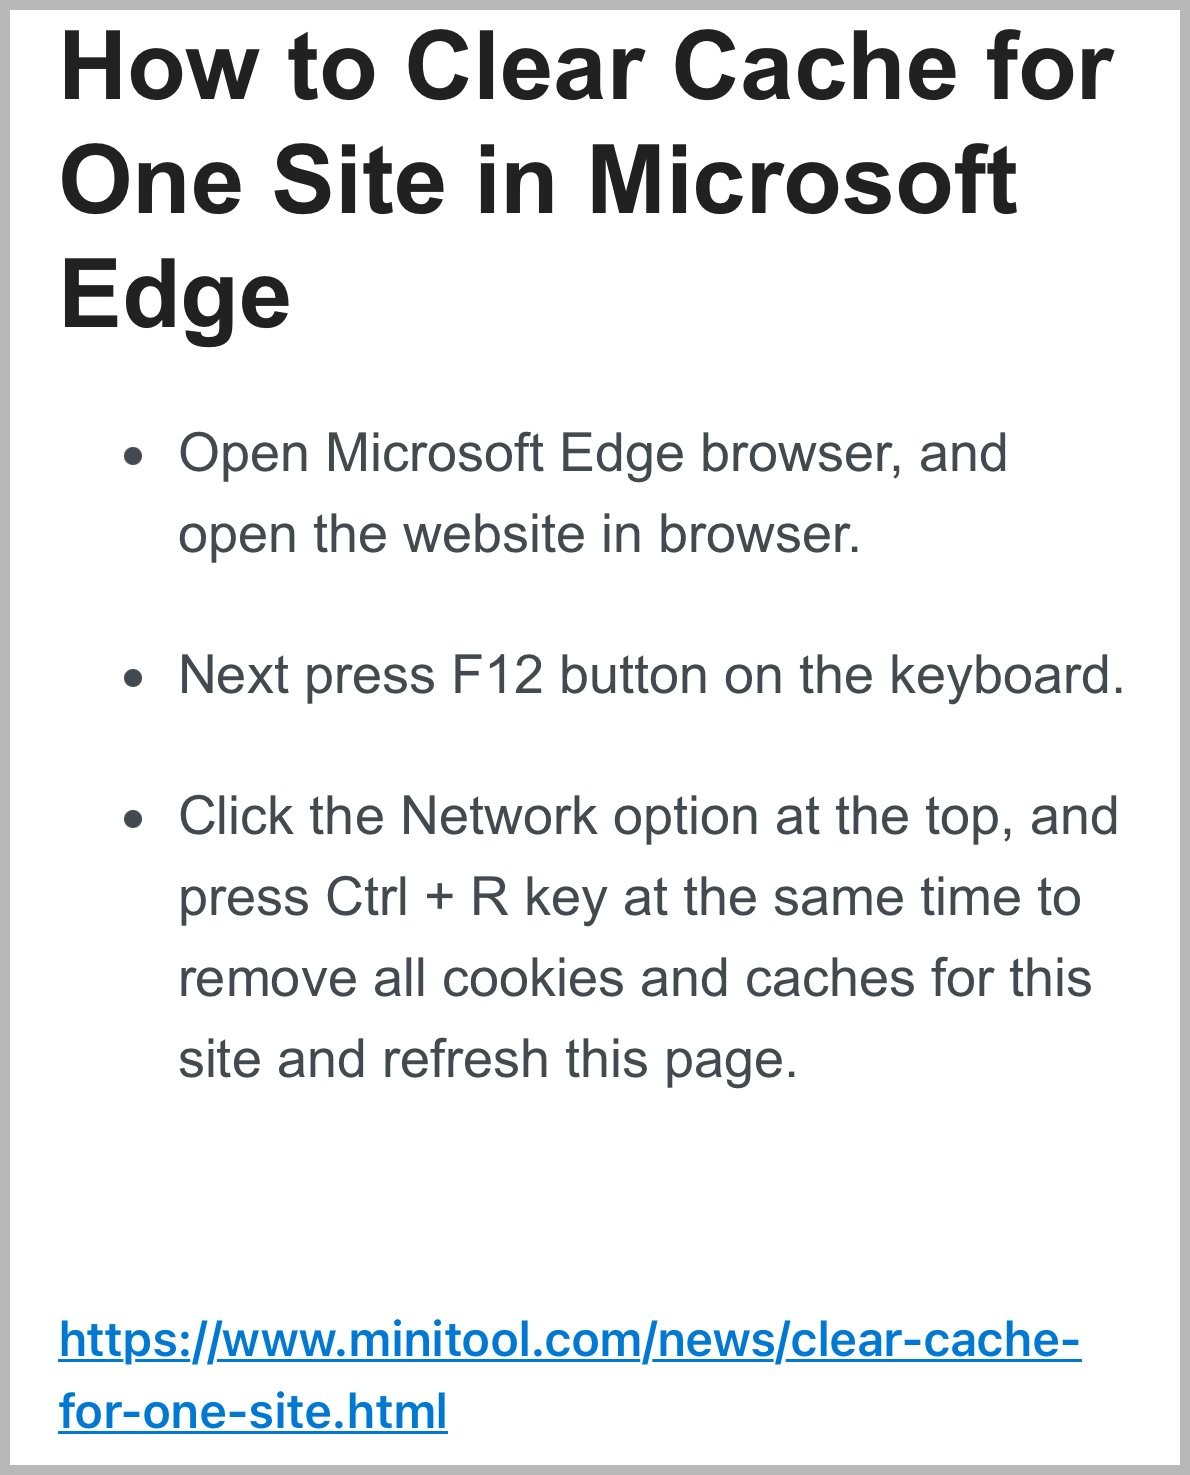This screenshot has width=1190, height=1475.
Task: Click the 'How to Clear Cache' heading
Action: 587,180
